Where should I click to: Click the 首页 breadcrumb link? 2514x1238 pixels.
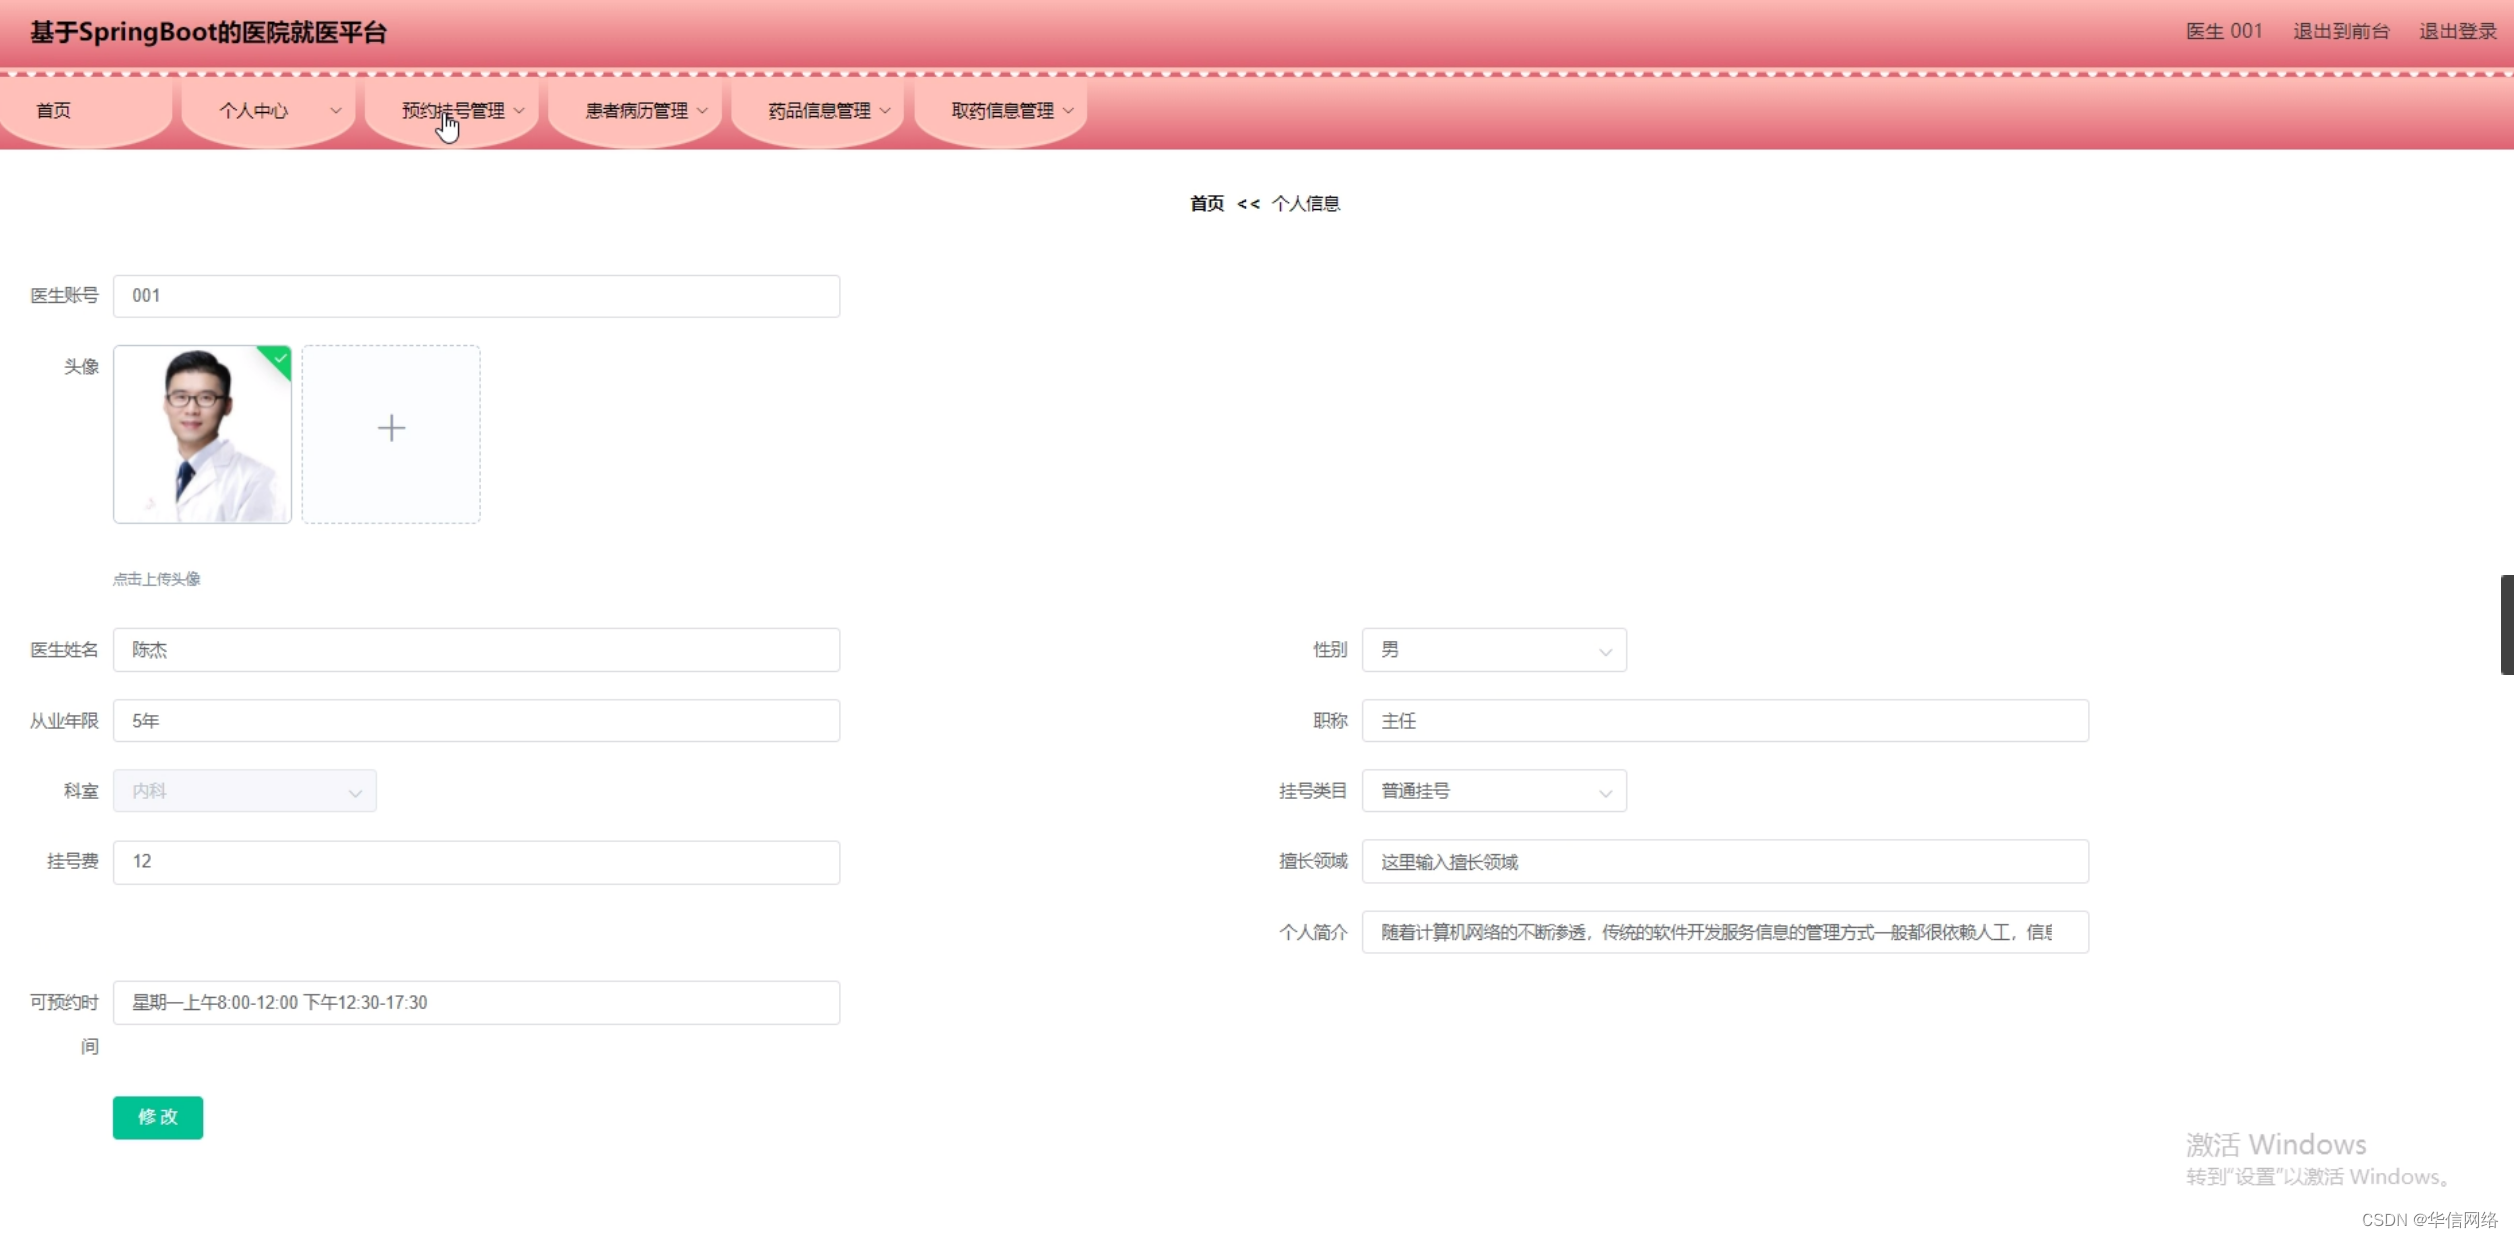1206,204
